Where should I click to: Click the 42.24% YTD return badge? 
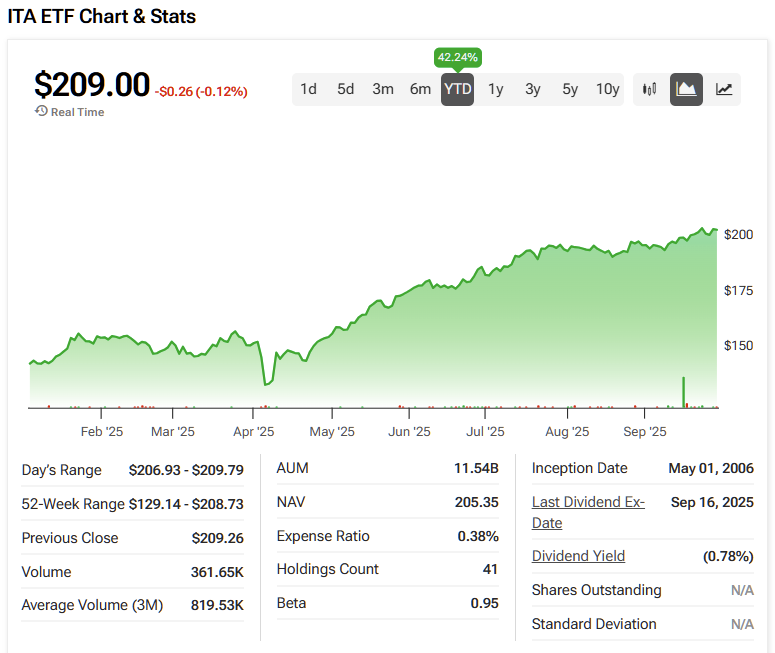pos(457,57)
